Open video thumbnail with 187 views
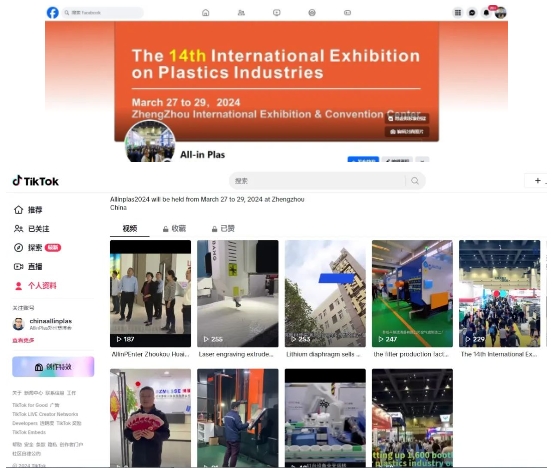552x471 pixels. [150, 294]
